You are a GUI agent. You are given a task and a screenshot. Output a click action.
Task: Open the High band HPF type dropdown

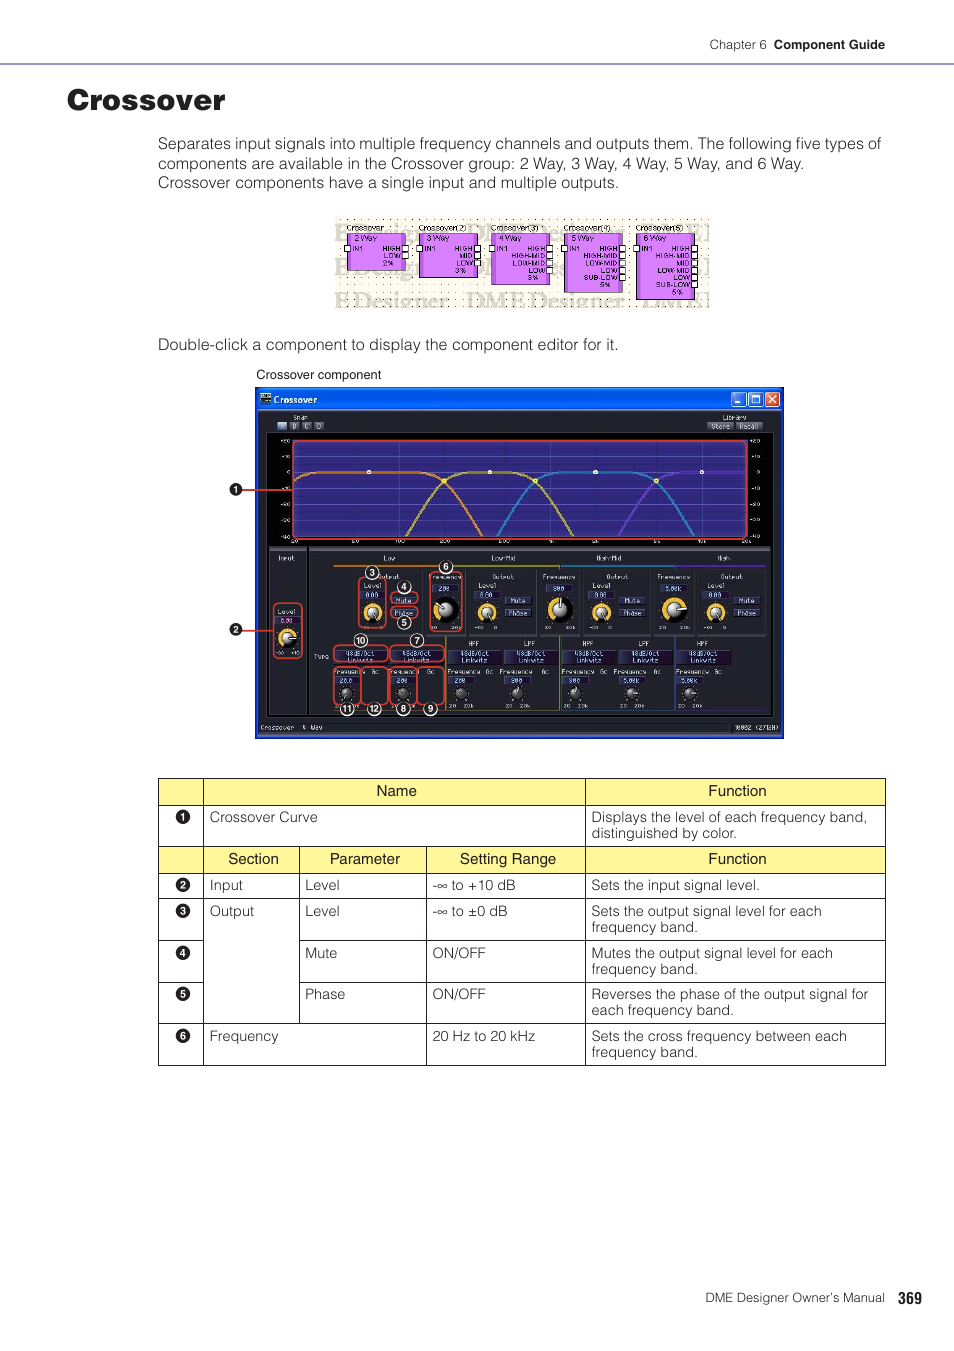702,656
